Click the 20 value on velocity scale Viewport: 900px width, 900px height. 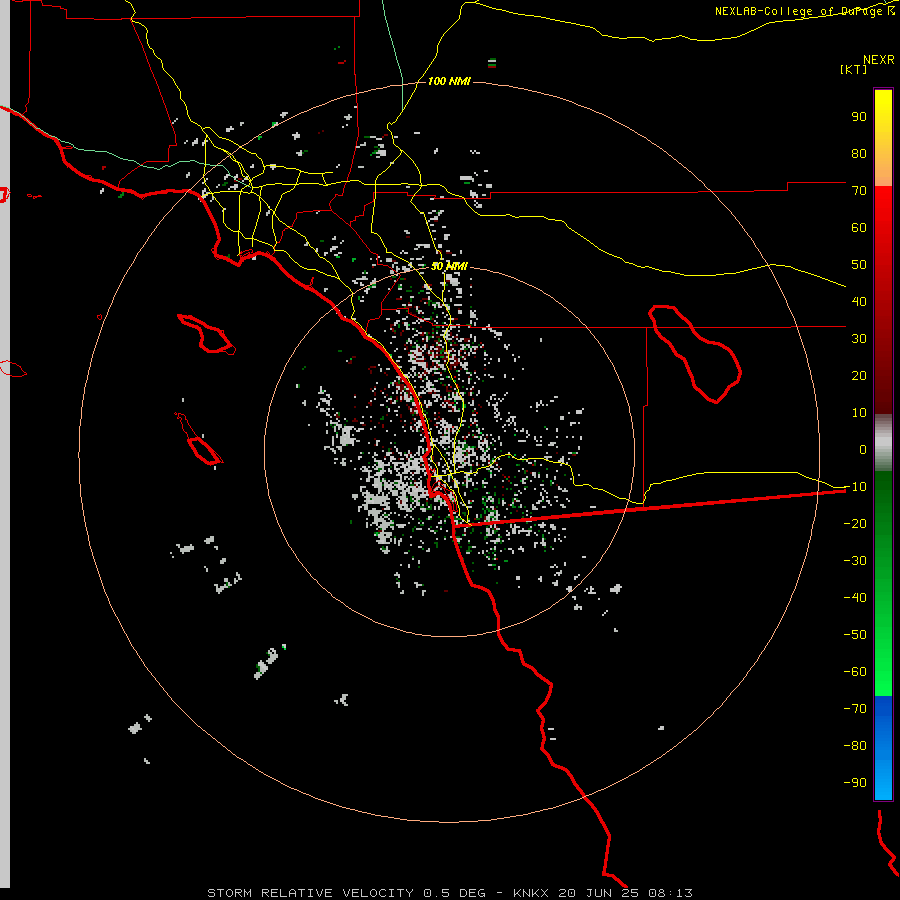pos(859,375)
